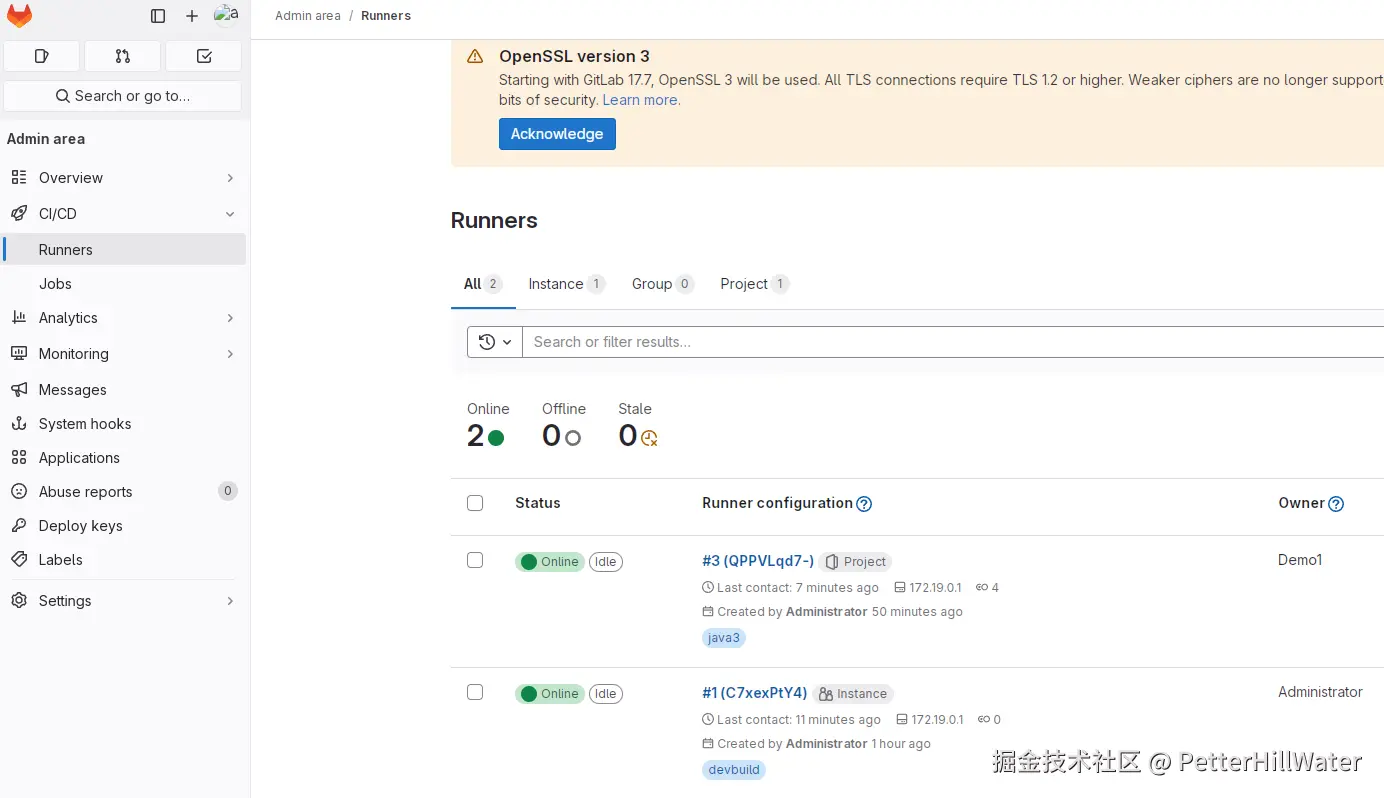This screenshot has width=1384, height=798.
Task: Switch to the Group runners tab
Action: tap(662, 284)
